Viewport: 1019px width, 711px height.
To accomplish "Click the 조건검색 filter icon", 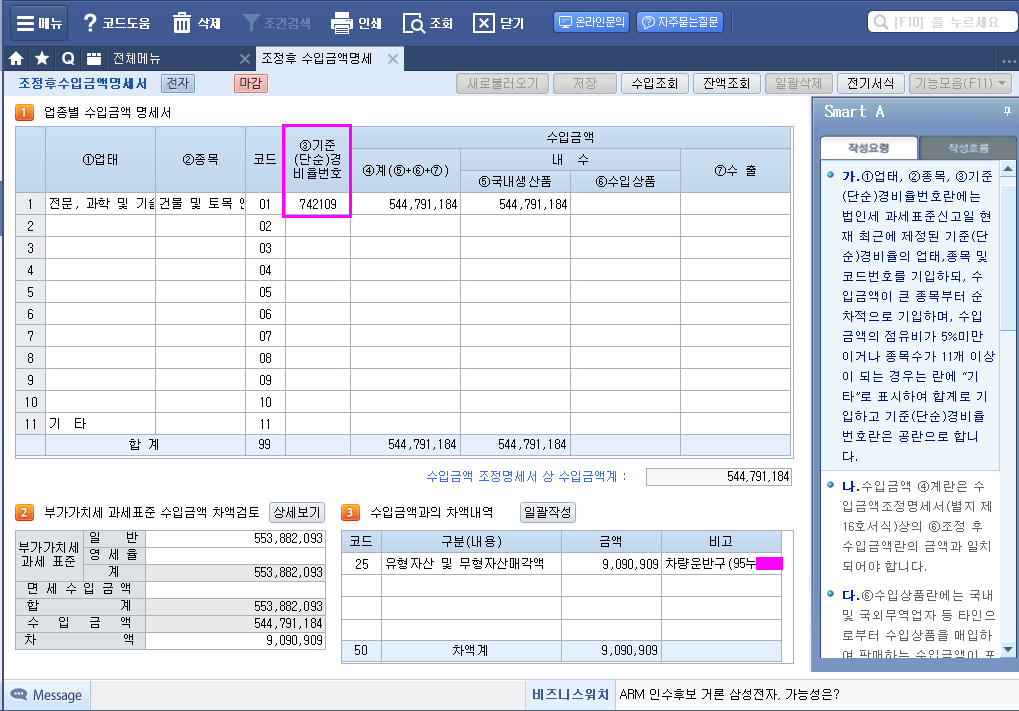I will 276,23.
